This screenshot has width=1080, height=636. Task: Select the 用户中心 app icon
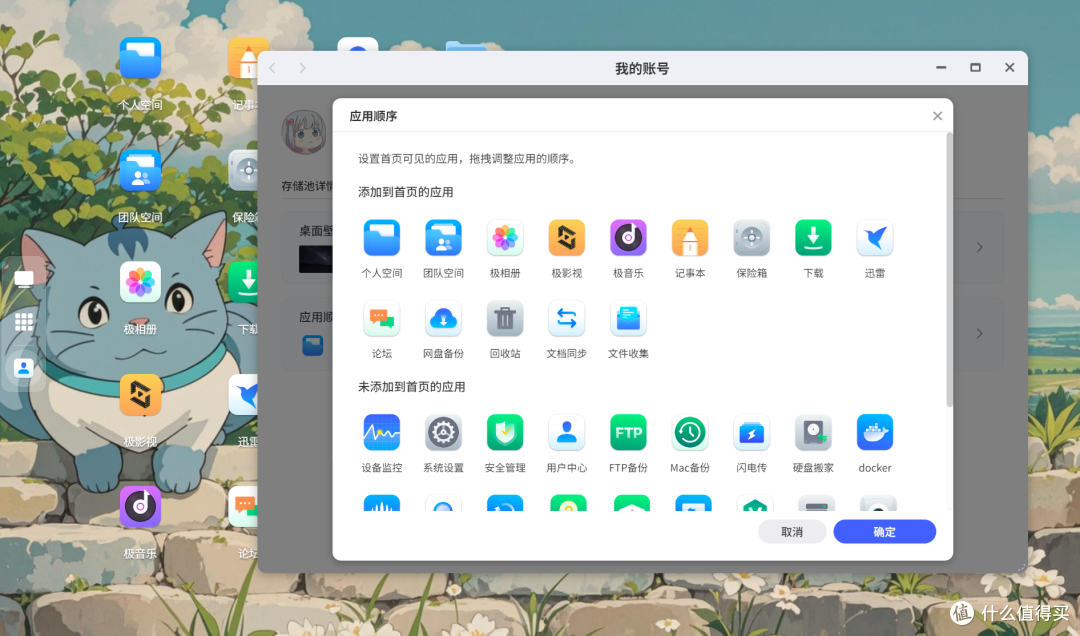tap(566, 433)
